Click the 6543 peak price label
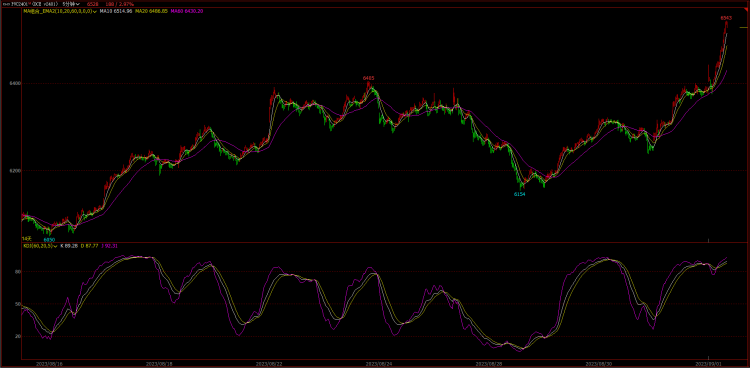750x368 pixels. (x=726, y=18)
